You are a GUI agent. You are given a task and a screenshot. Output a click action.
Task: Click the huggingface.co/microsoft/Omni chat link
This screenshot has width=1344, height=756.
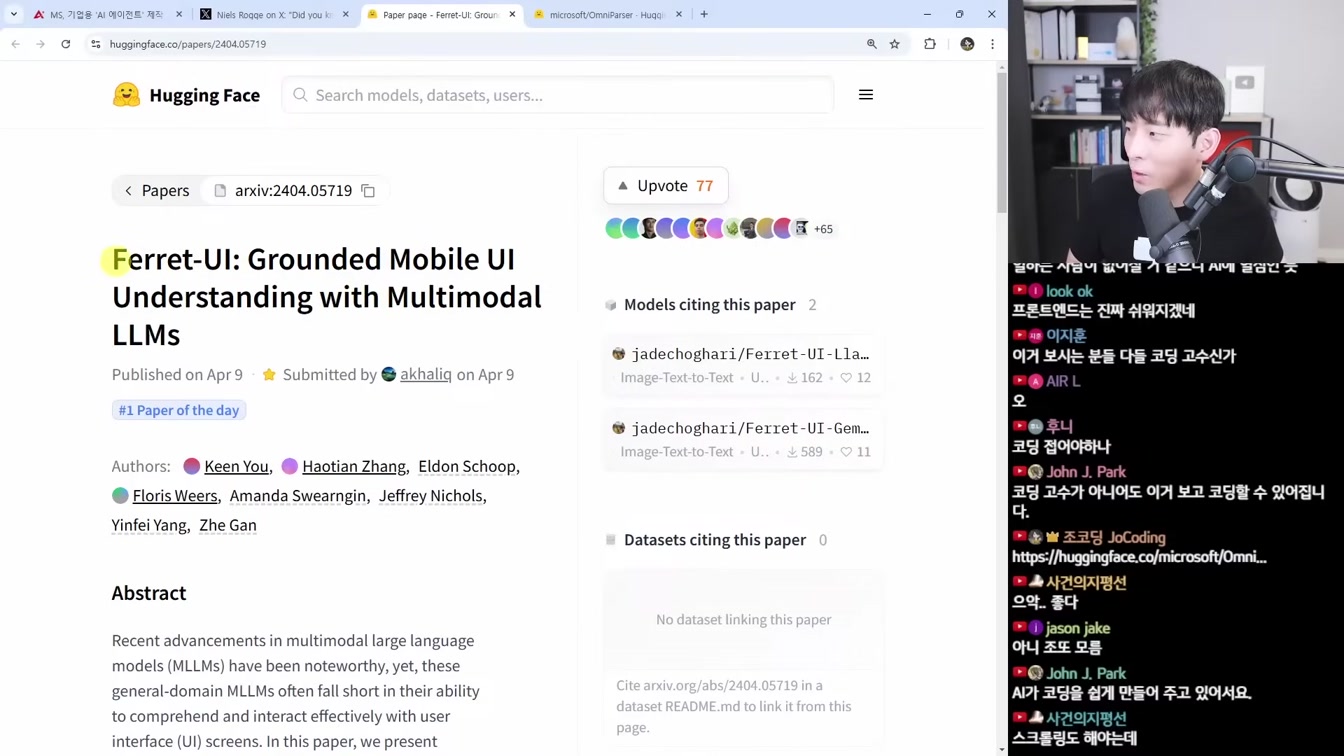1139,557
